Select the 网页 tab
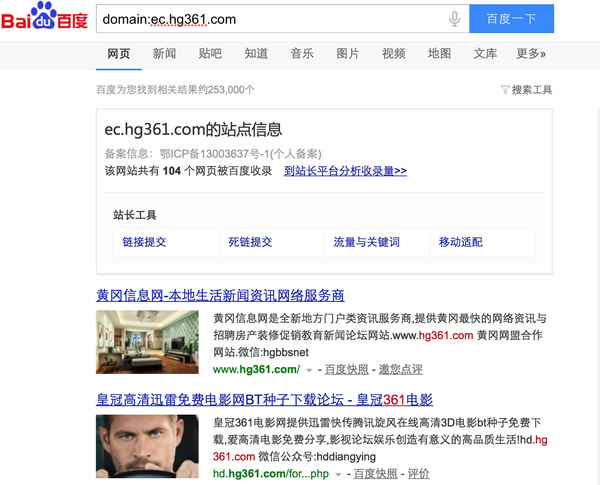Viewport: 600px width, 485px height. click(119, 54)
